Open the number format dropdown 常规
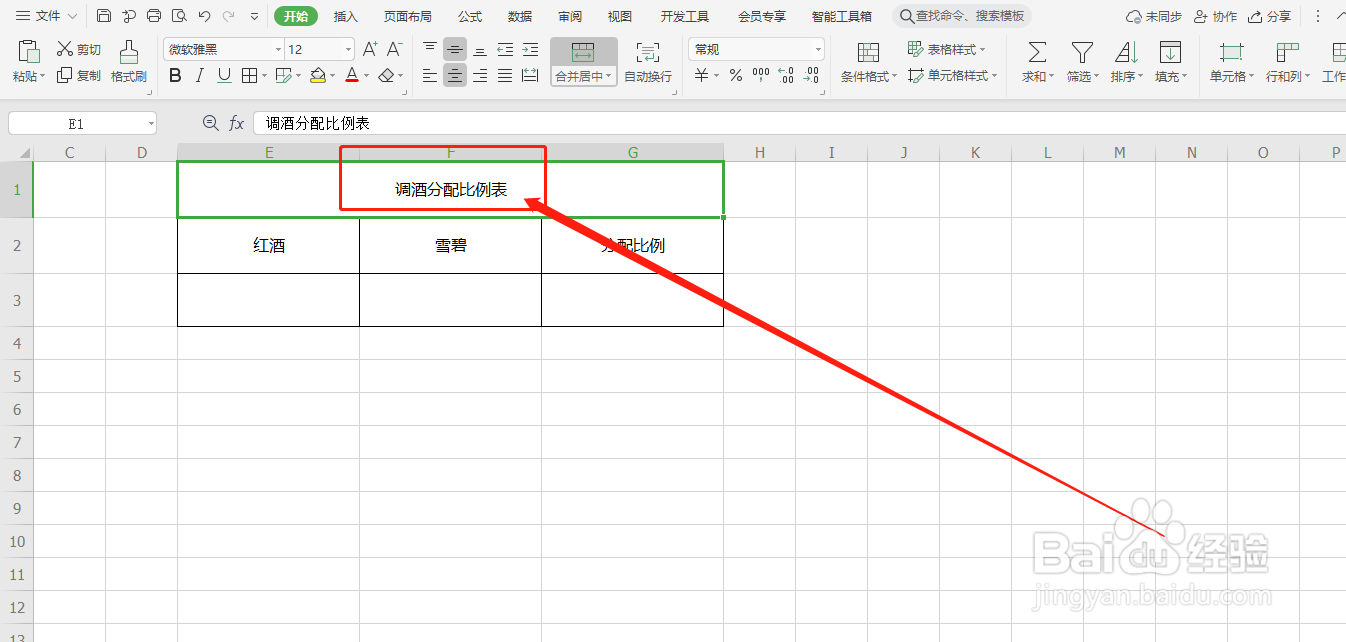Image resolution: width=1346 pixels, height=642 pixels. click(818, 49)
